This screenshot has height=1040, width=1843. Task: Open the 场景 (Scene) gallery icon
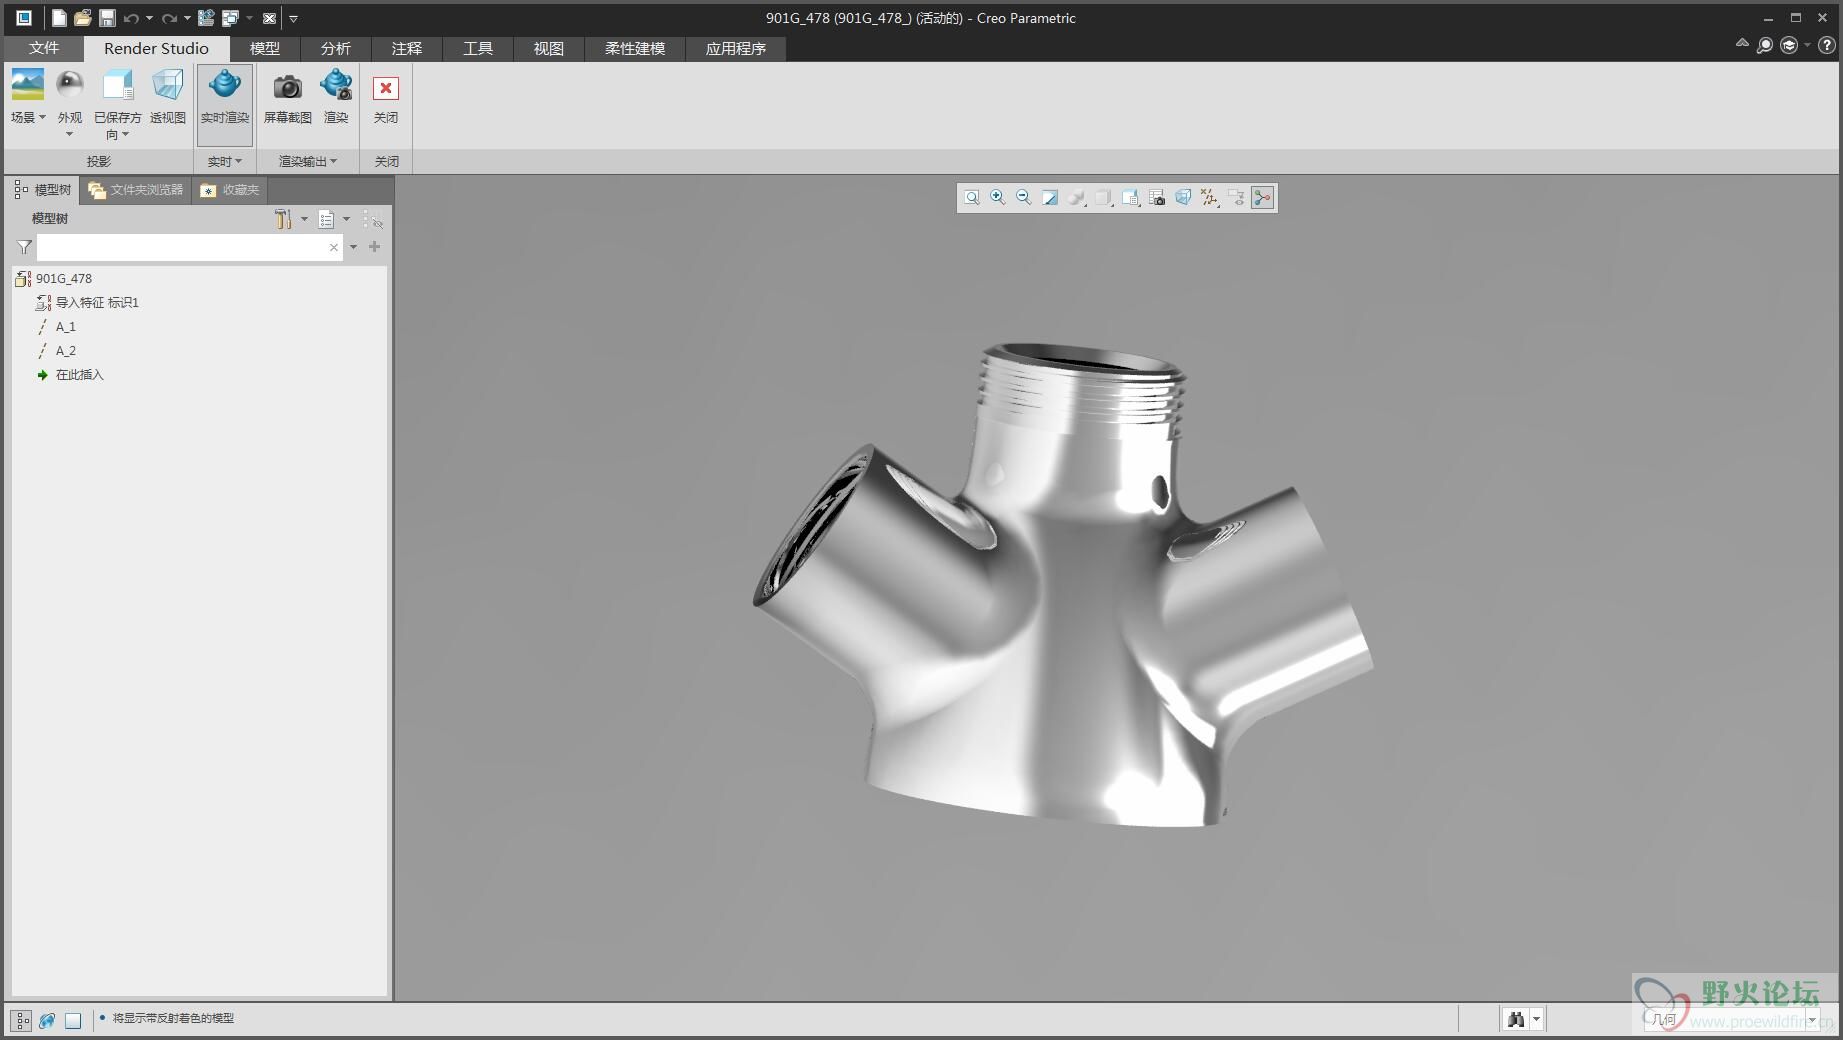[27, 86]
